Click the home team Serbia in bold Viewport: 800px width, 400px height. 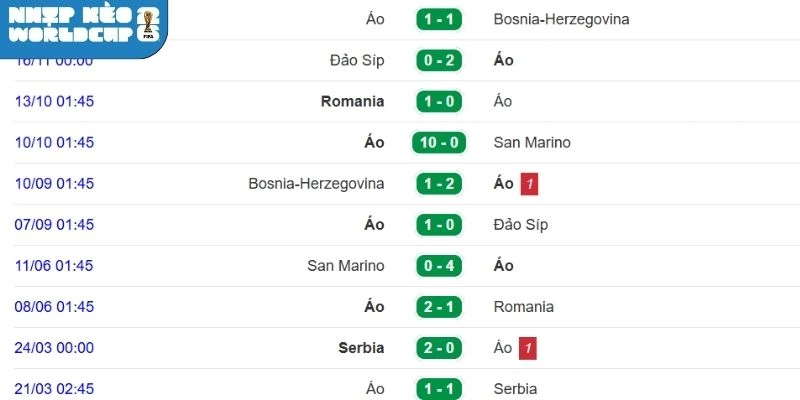pyautogui.click(x=360, y=348)
